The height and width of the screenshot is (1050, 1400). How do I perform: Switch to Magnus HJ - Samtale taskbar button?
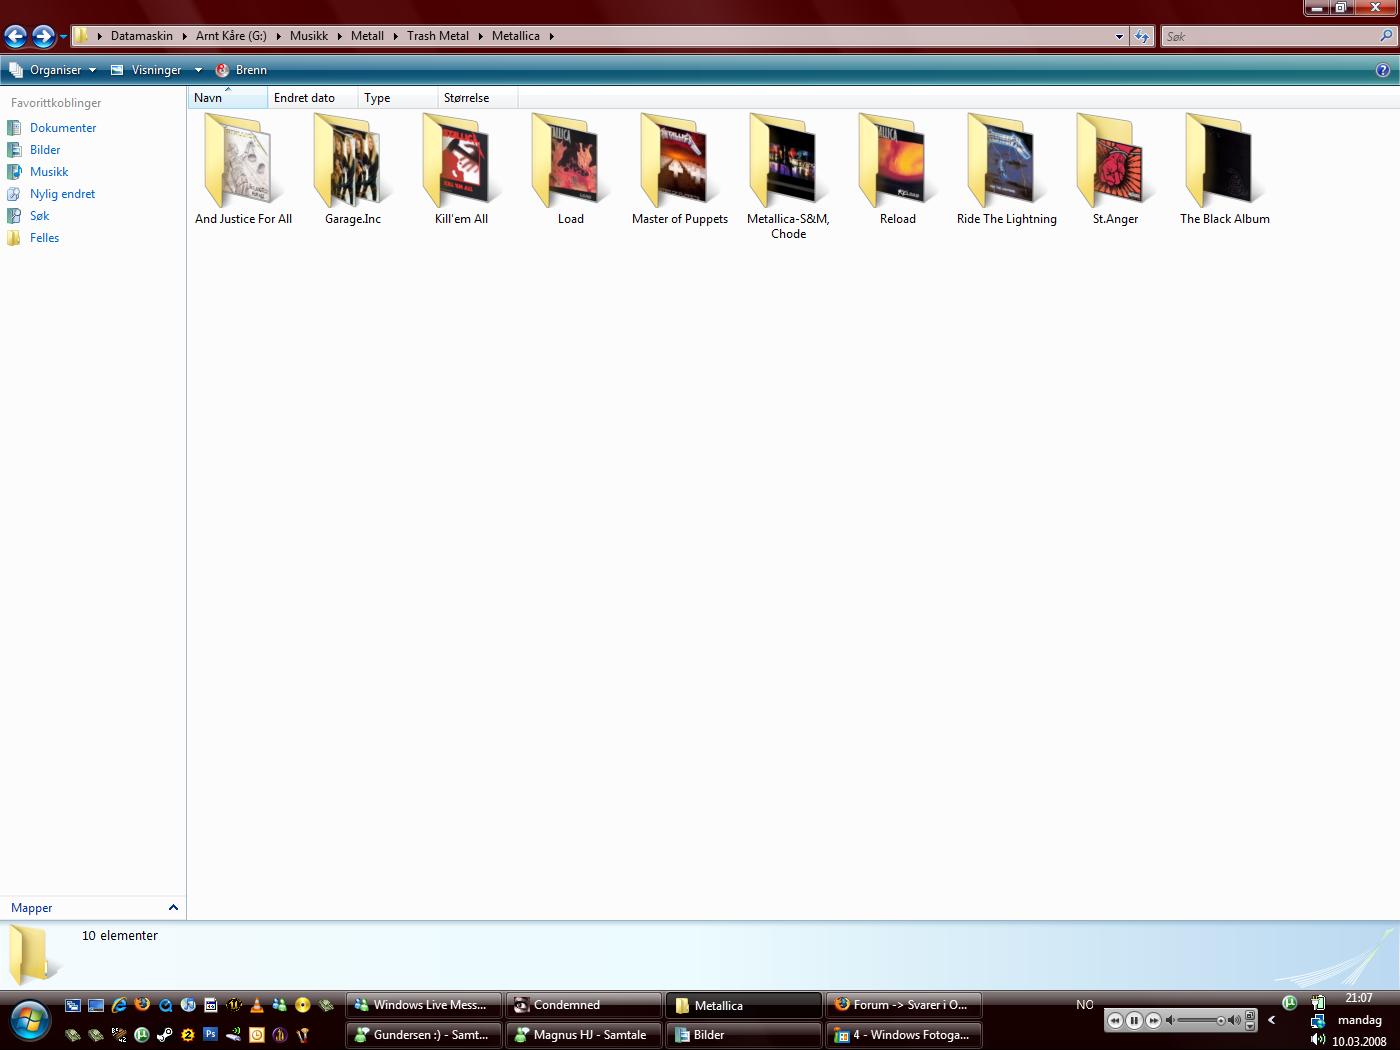(x=584, y=1035)
